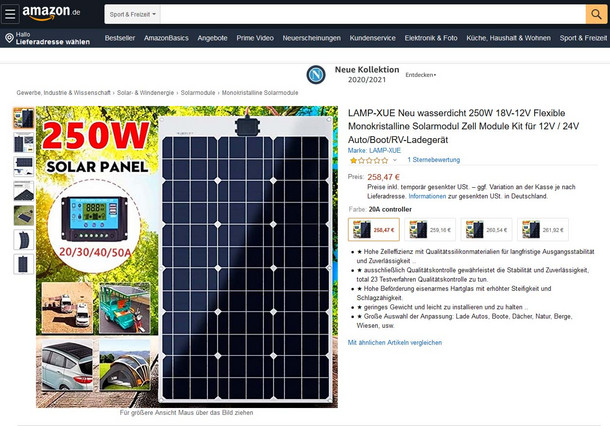The image size is (610, 426).
Task: Click the round blue N logo in the Neue Kollektion banner
Action: click(317, 75)
